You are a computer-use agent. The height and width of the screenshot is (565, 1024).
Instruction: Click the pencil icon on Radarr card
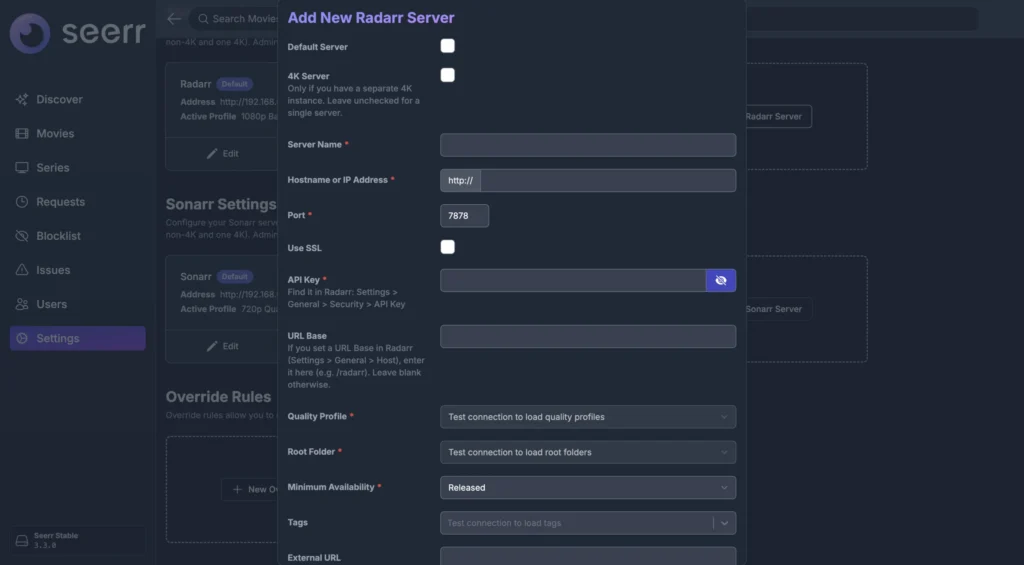point(212,153)
